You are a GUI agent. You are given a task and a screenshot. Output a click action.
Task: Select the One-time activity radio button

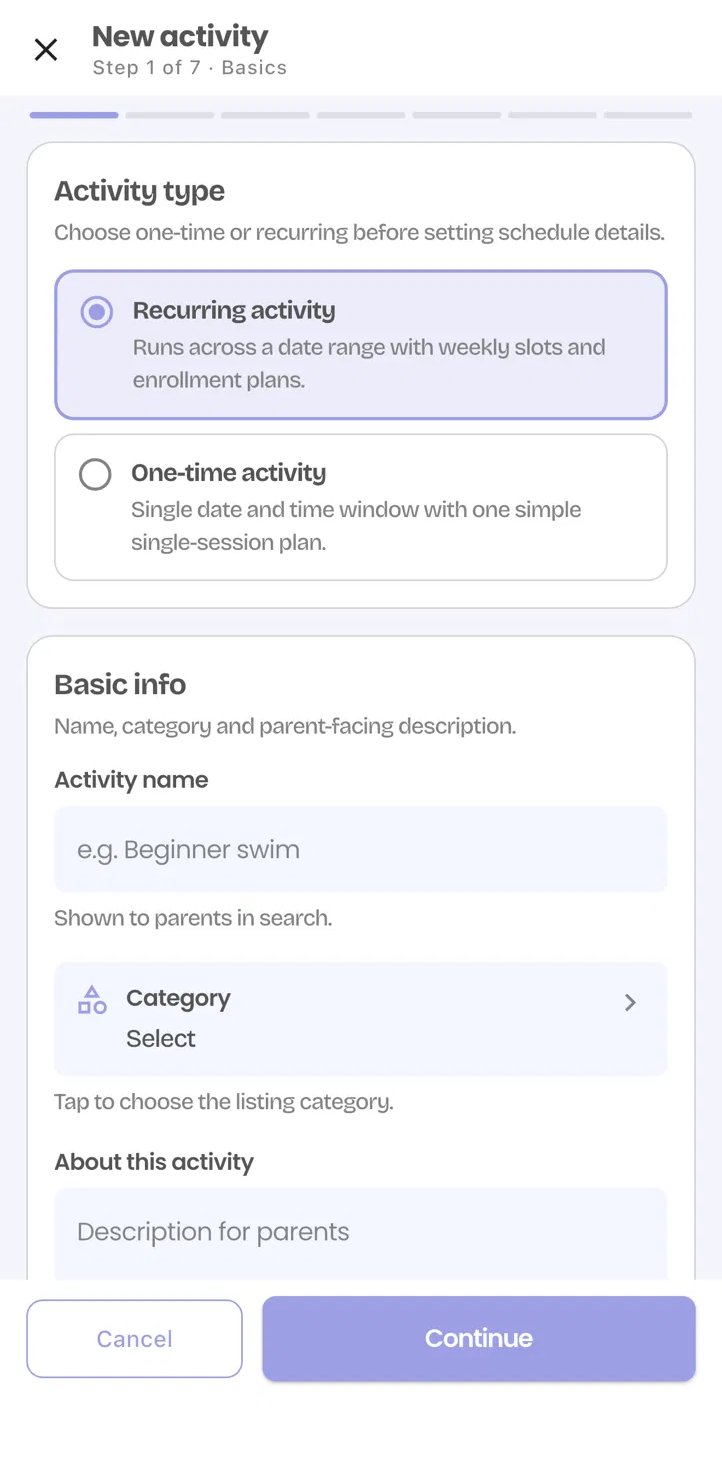95,474
